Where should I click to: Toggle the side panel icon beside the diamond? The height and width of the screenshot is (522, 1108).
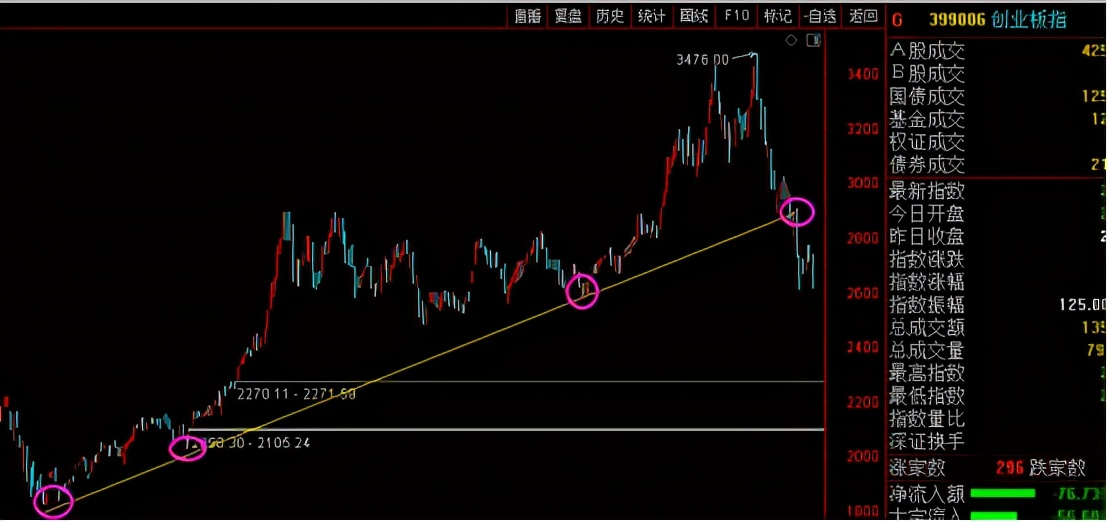[x=815, y=40]
